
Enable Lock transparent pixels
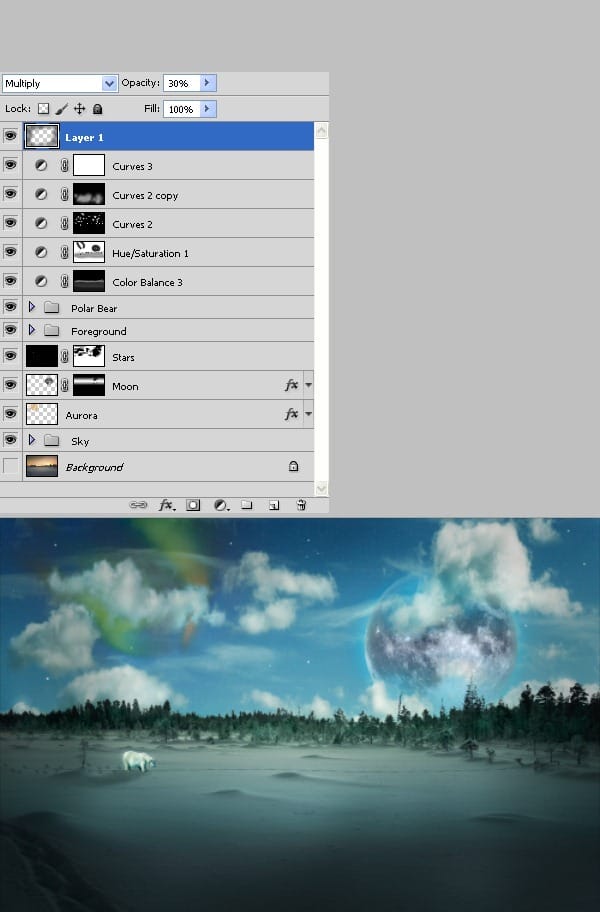point(43,109)
